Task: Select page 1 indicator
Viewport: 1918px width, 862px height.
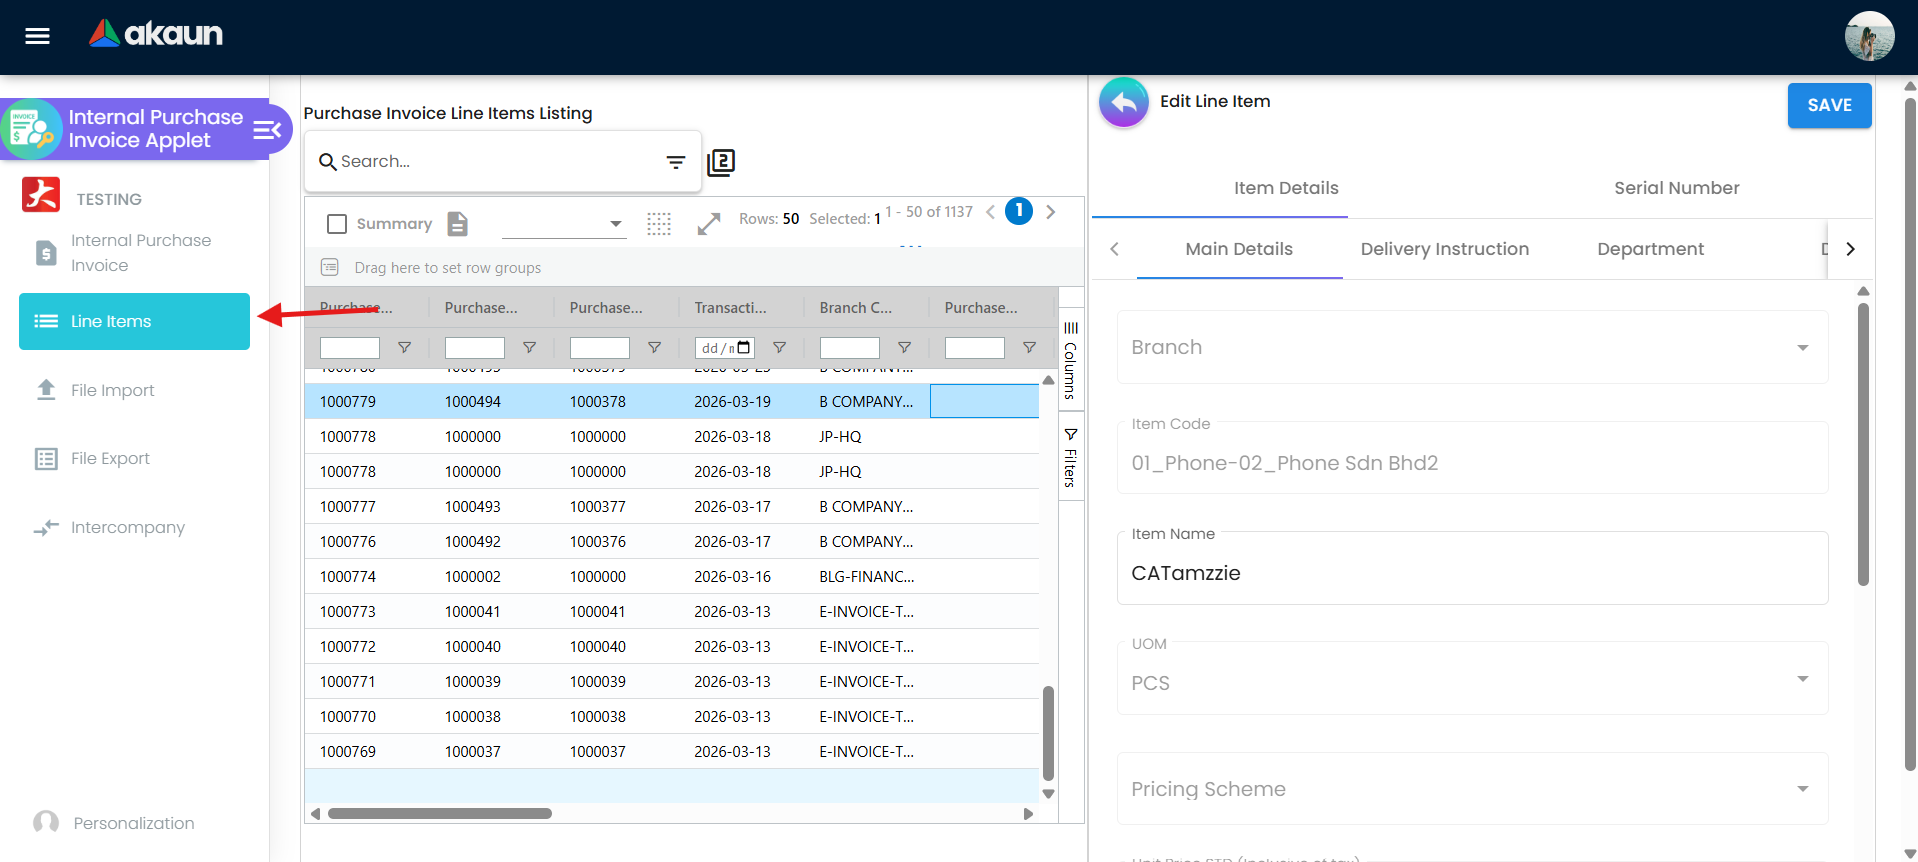Action: coord(1019,211)
